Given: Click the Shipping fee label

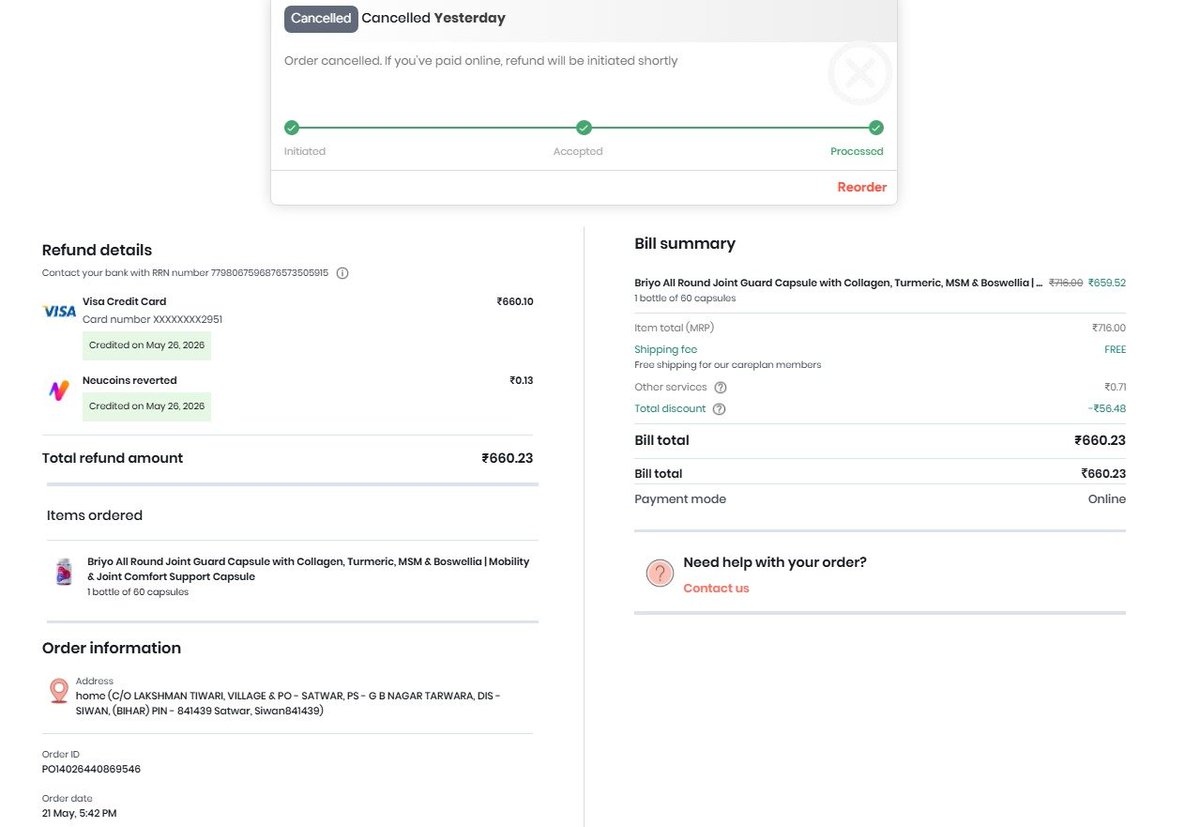Looking at the screenshot, I should 666,350.
